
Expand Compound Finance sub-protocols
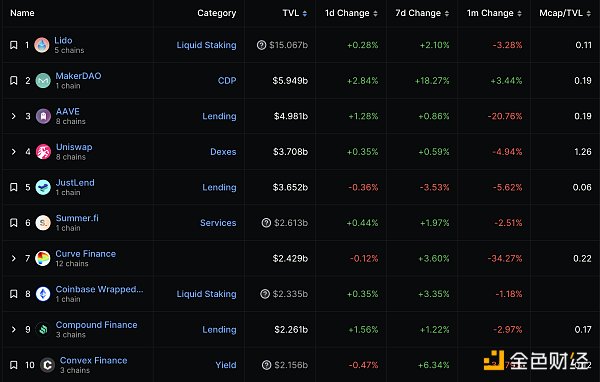click(x=13, y=330)
